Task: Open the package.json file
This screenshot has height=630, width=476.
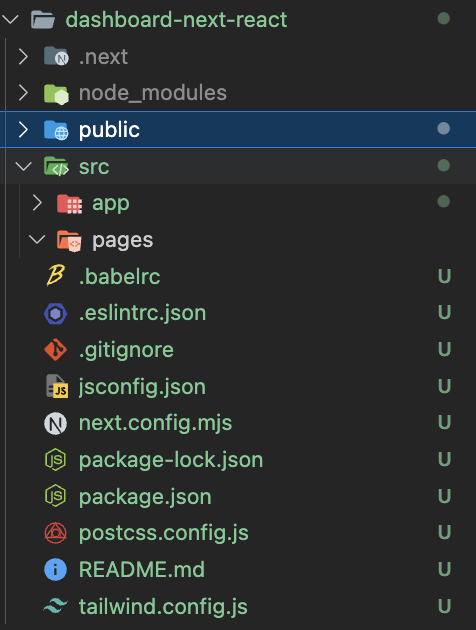Action: tap(145, 497)
